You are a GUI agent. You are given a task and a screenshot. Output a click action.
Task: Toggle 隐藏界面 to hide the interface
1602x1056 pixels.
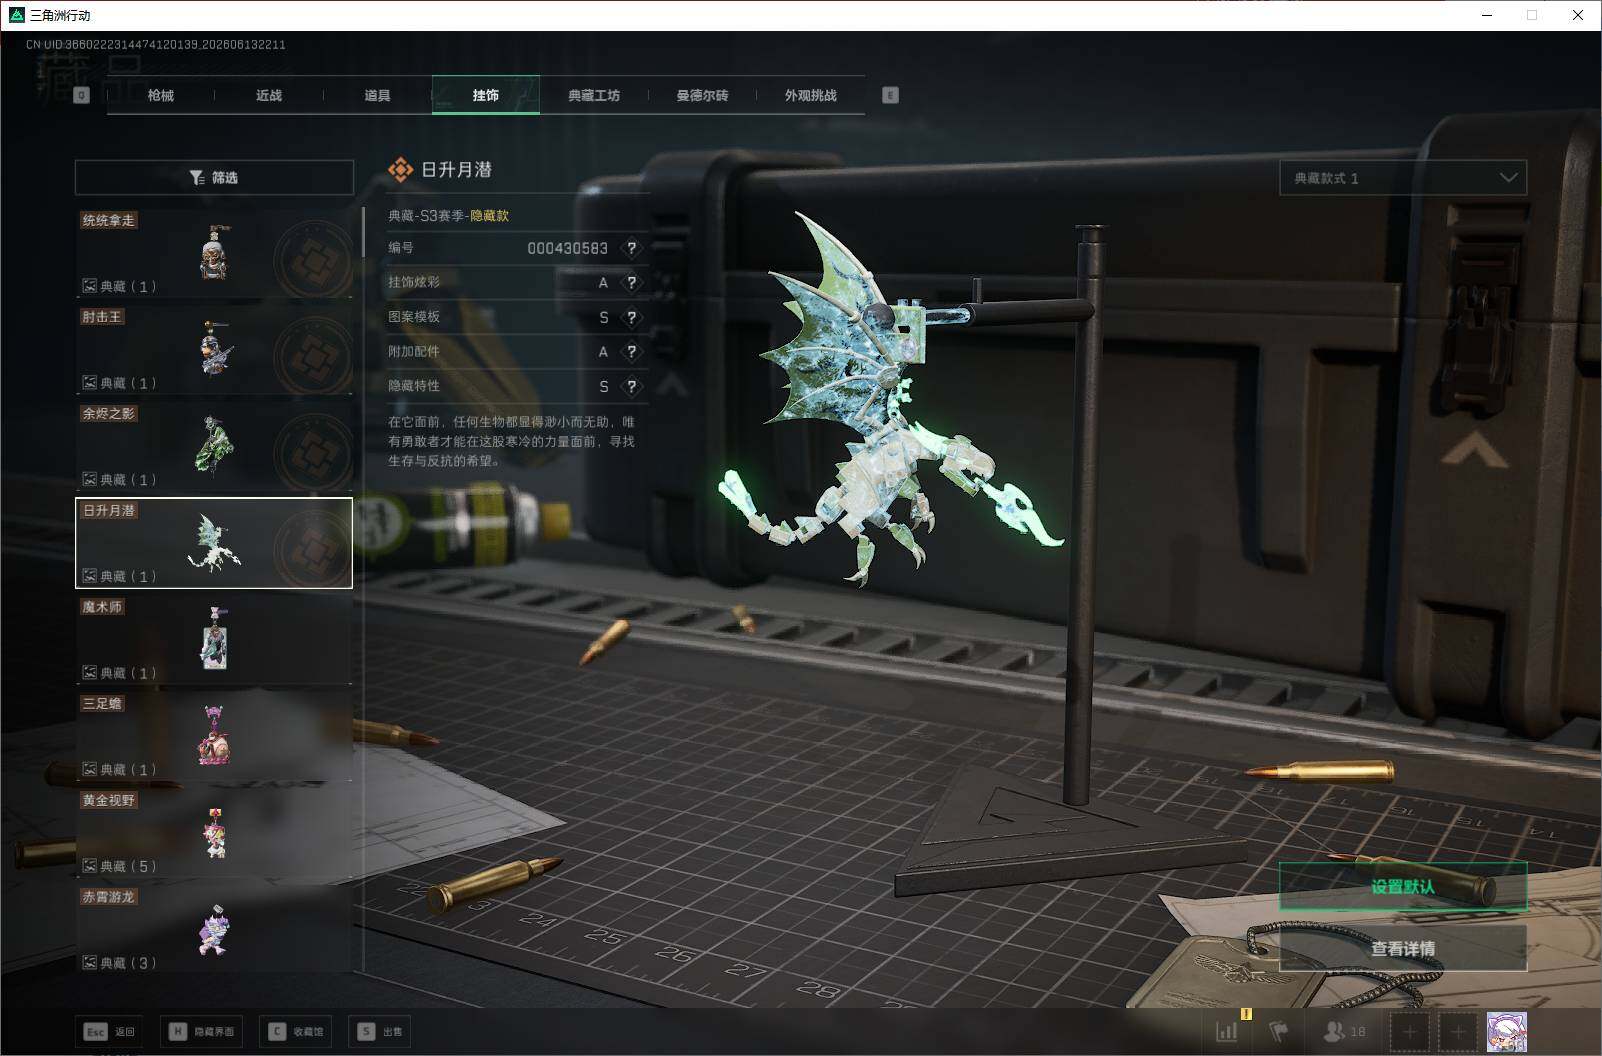[x=201, y=1031]
